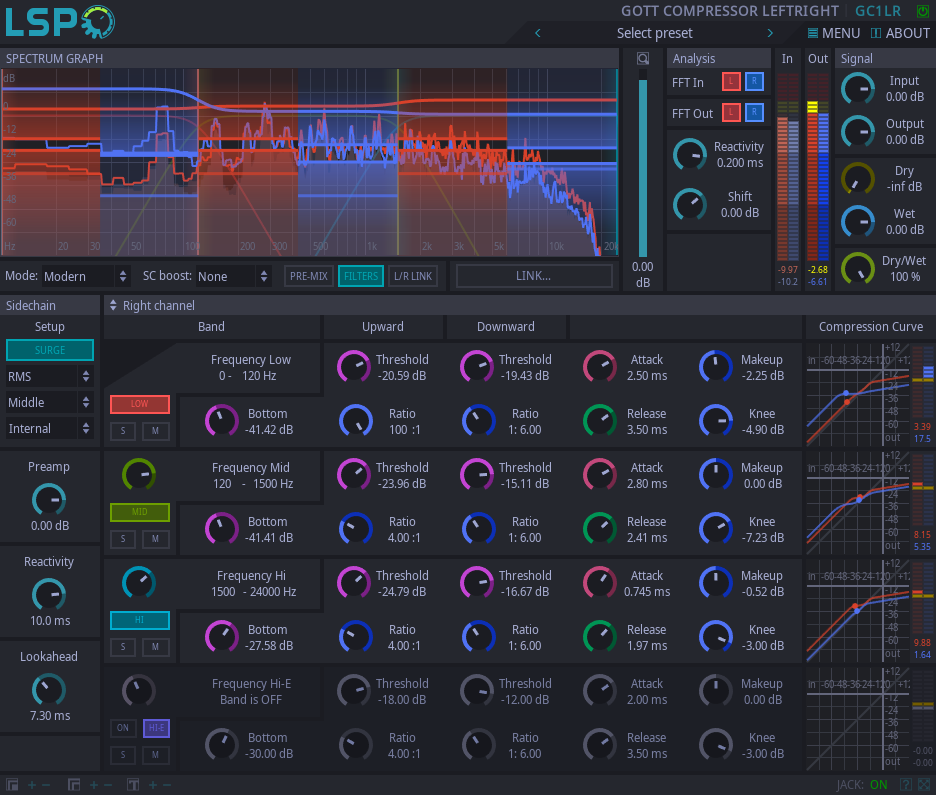Click the Input gain knob
This screenshot has width=936, height=795.
[x=858, y=89]
